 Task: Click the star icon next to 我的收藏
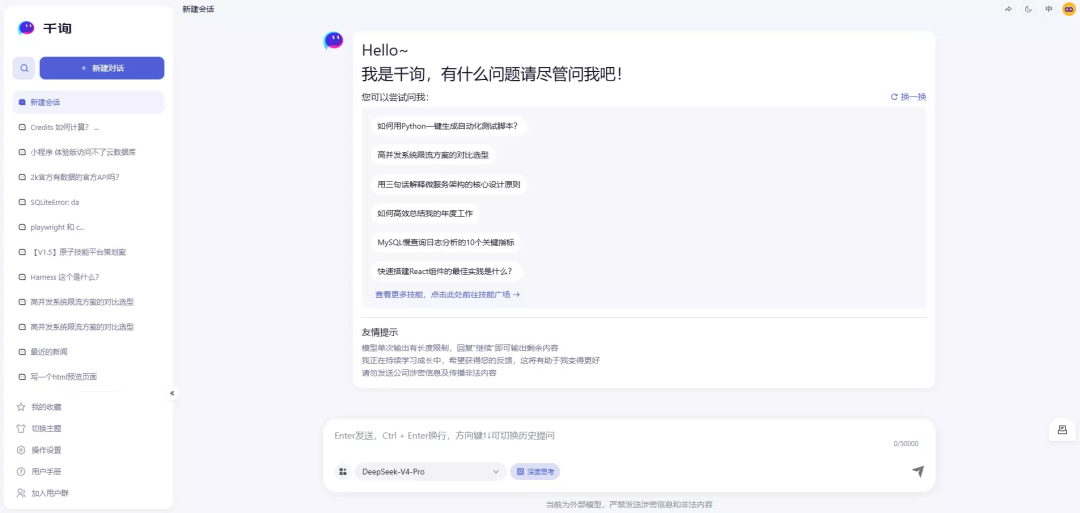(x=21, y=407)
